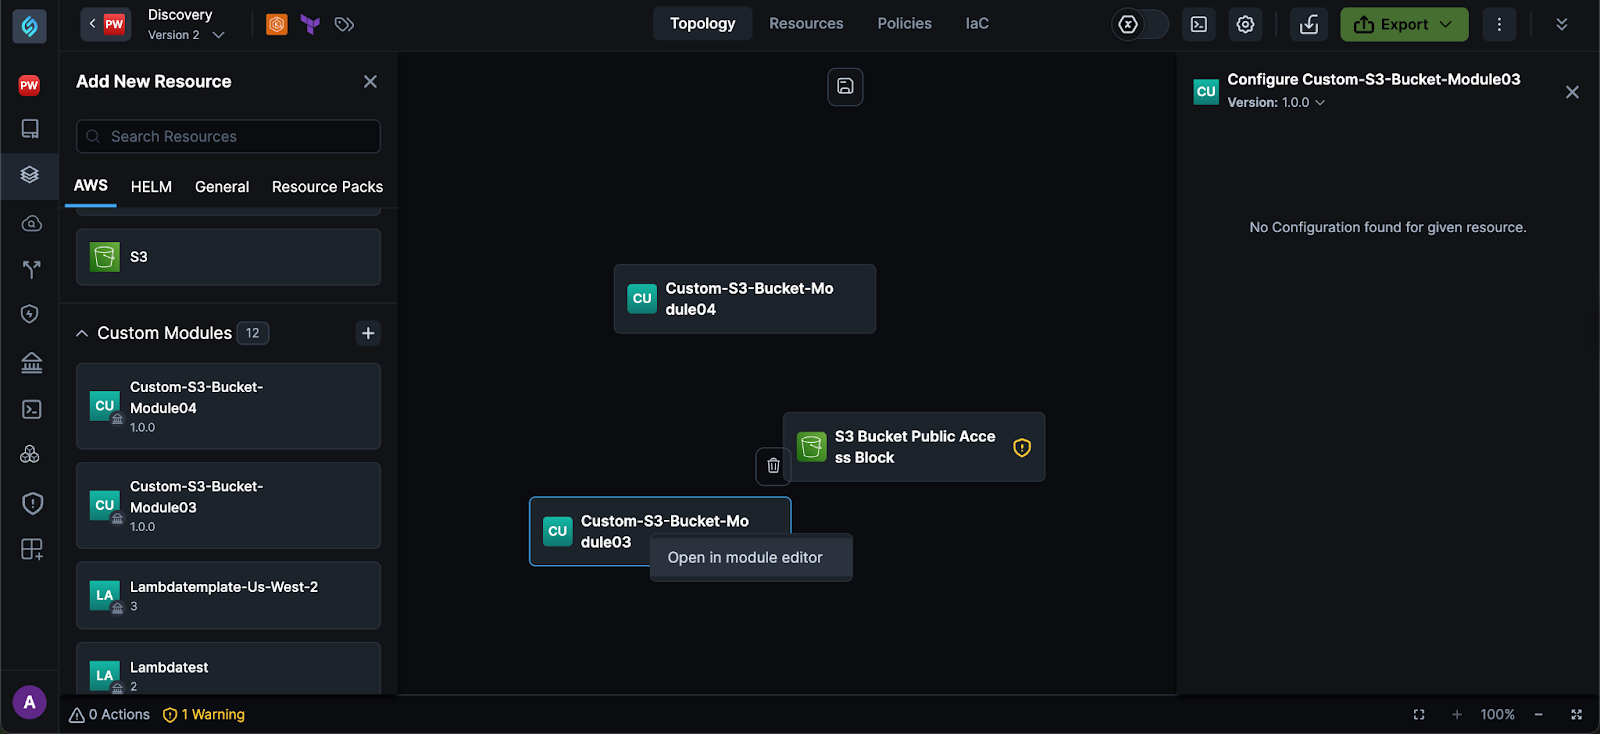
Task: Open the add-widget grid icon in sidebar
Action: [x=31, y=549]
